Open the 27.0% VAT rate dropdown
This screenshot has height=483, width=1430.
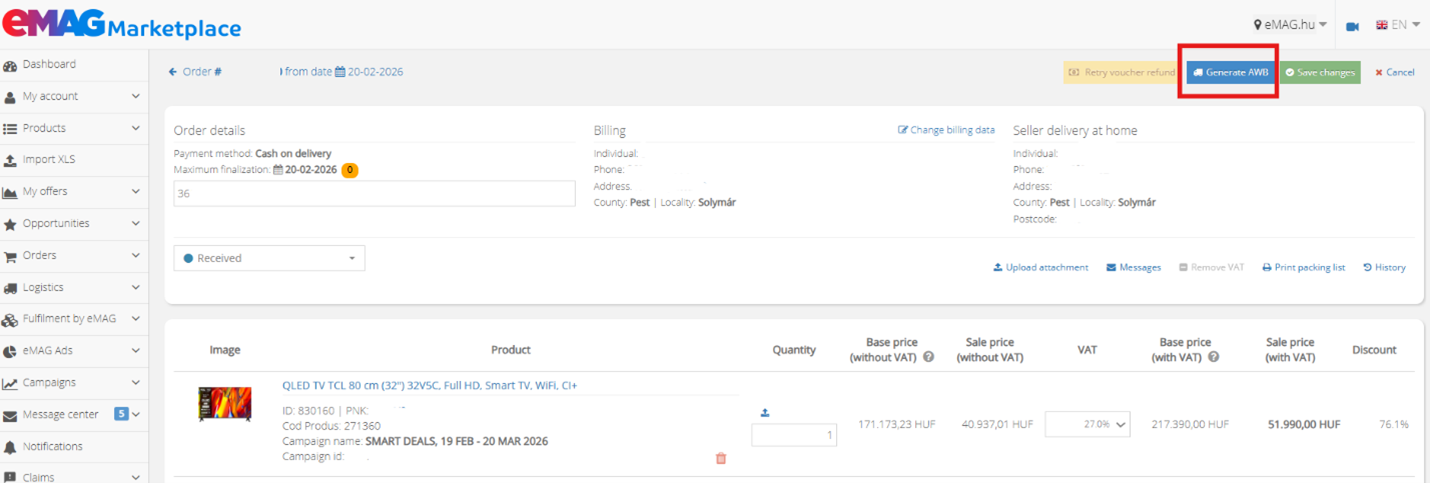[1087, 424]
